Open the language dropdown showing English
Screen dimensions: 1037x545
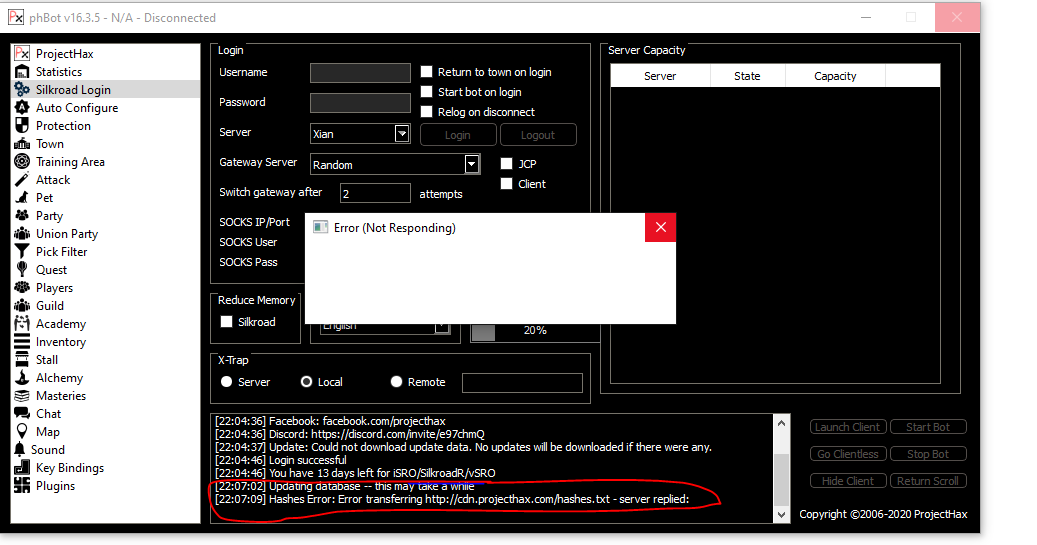pyautogui.click(x=441, y=326)
